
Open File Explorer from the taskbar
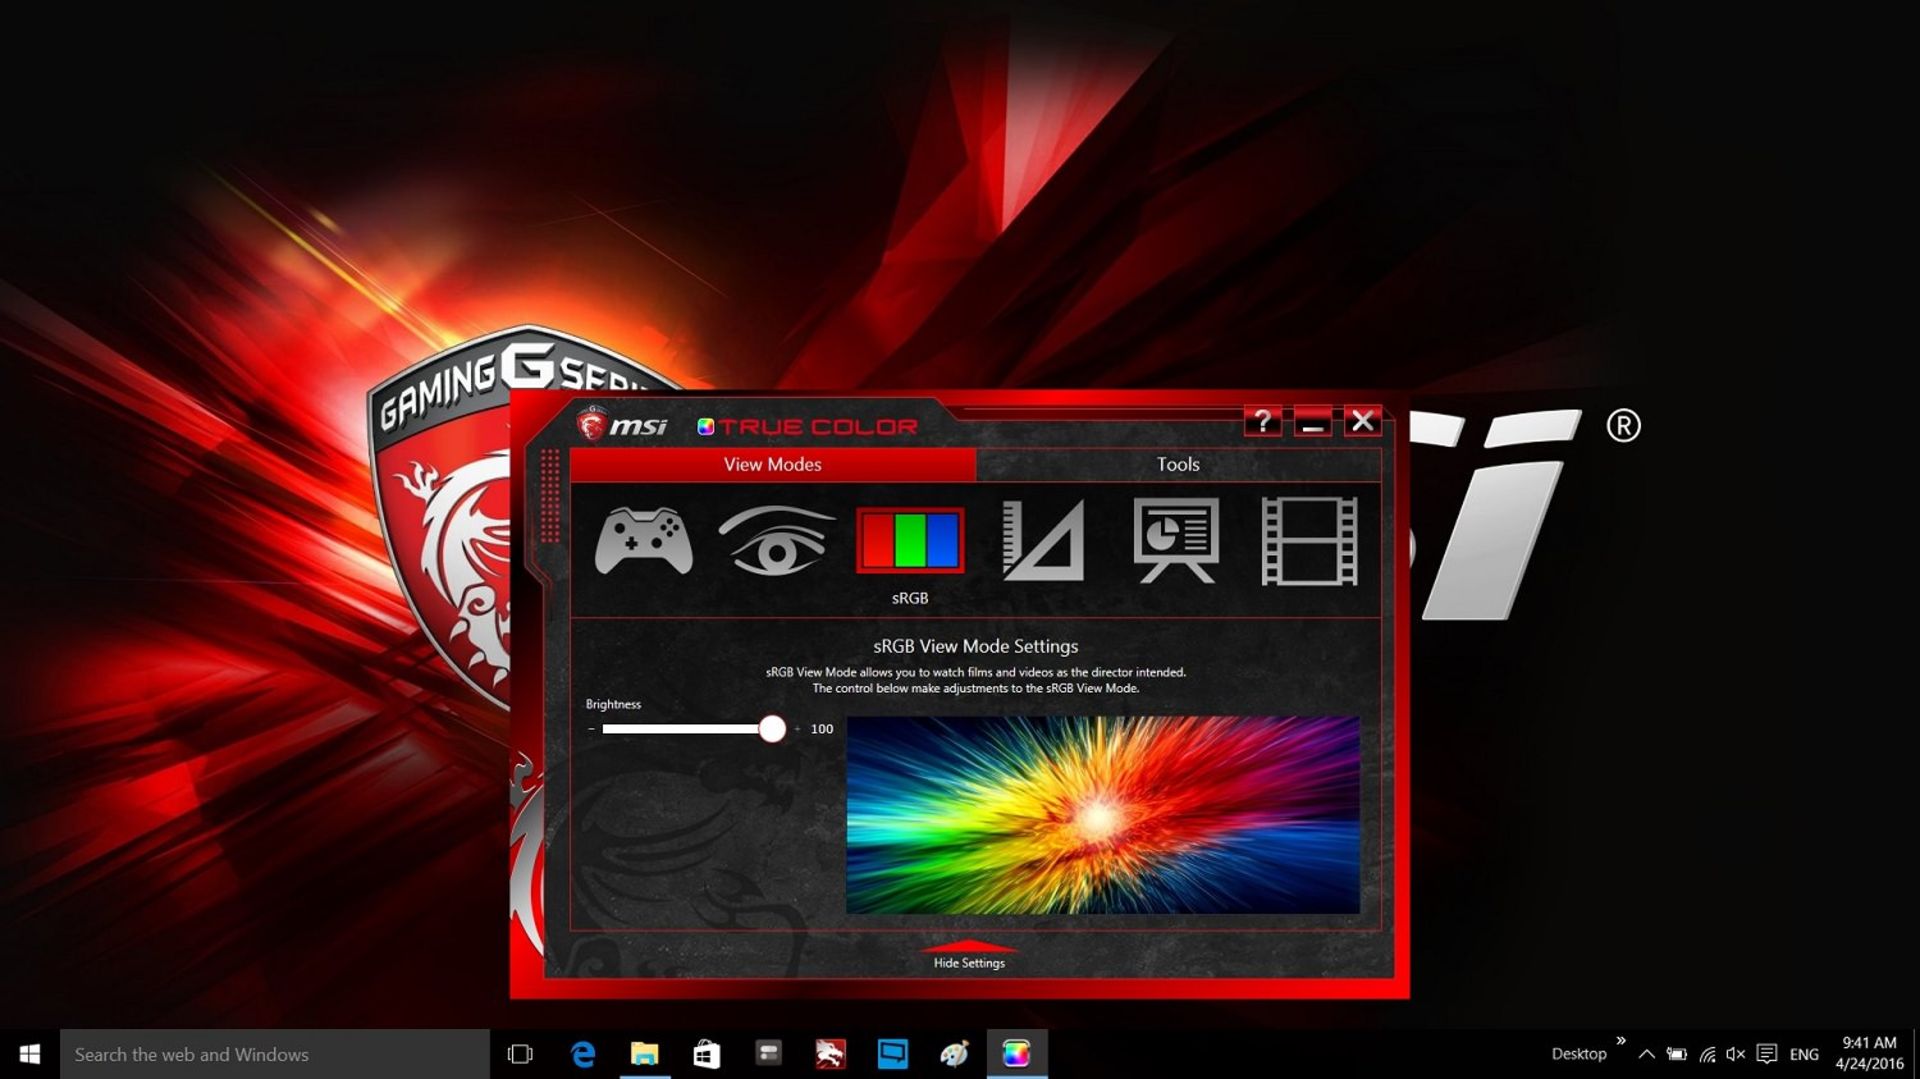pyautogui.click(x=645, y=1054)
